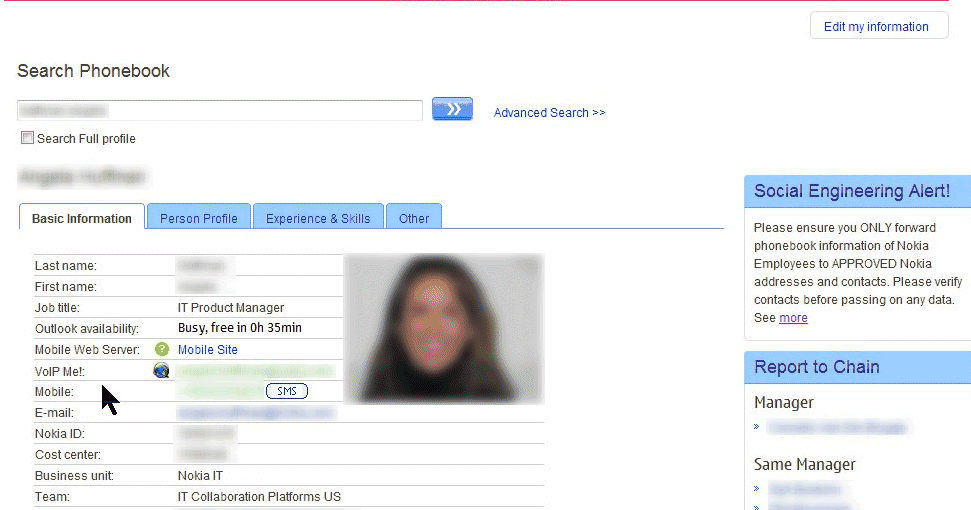Click the Report to Chain panel header
Viewport: 971px width, 510px height.
coord(858,366)
